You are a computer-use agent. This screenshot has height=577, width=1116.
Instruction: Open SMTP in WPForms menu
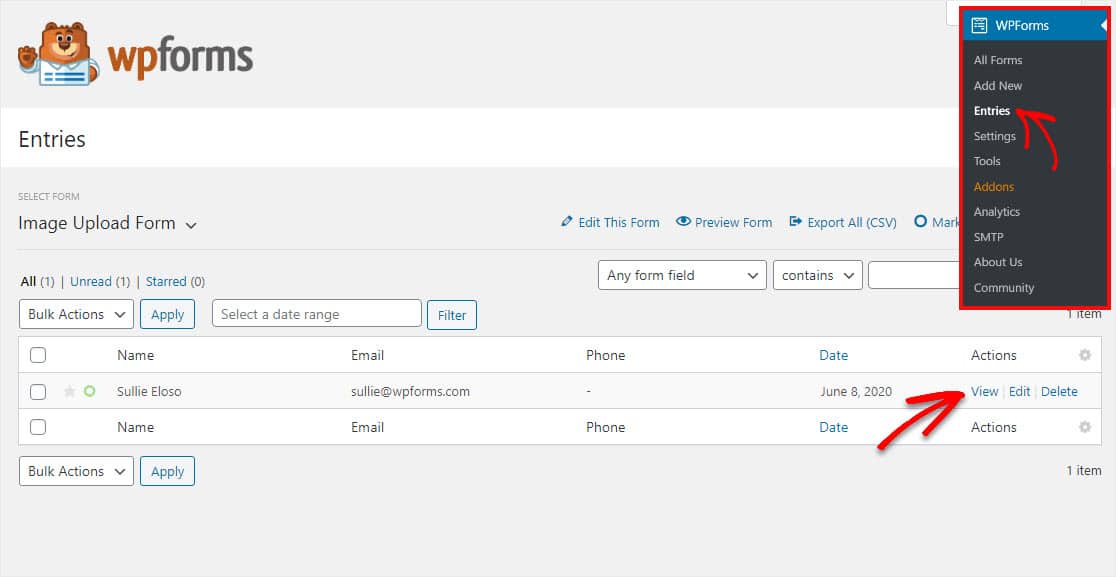tap(988, 237)
